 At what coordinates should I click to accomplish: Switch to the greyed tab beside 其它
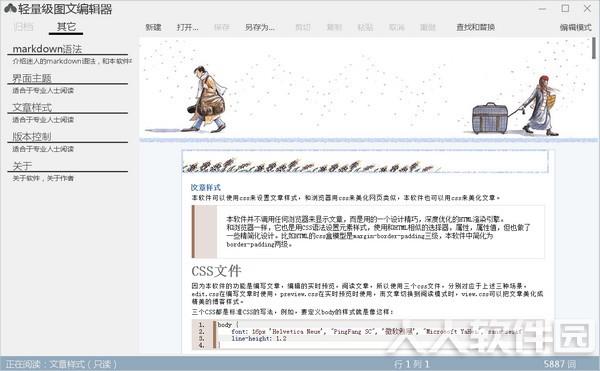23,27
